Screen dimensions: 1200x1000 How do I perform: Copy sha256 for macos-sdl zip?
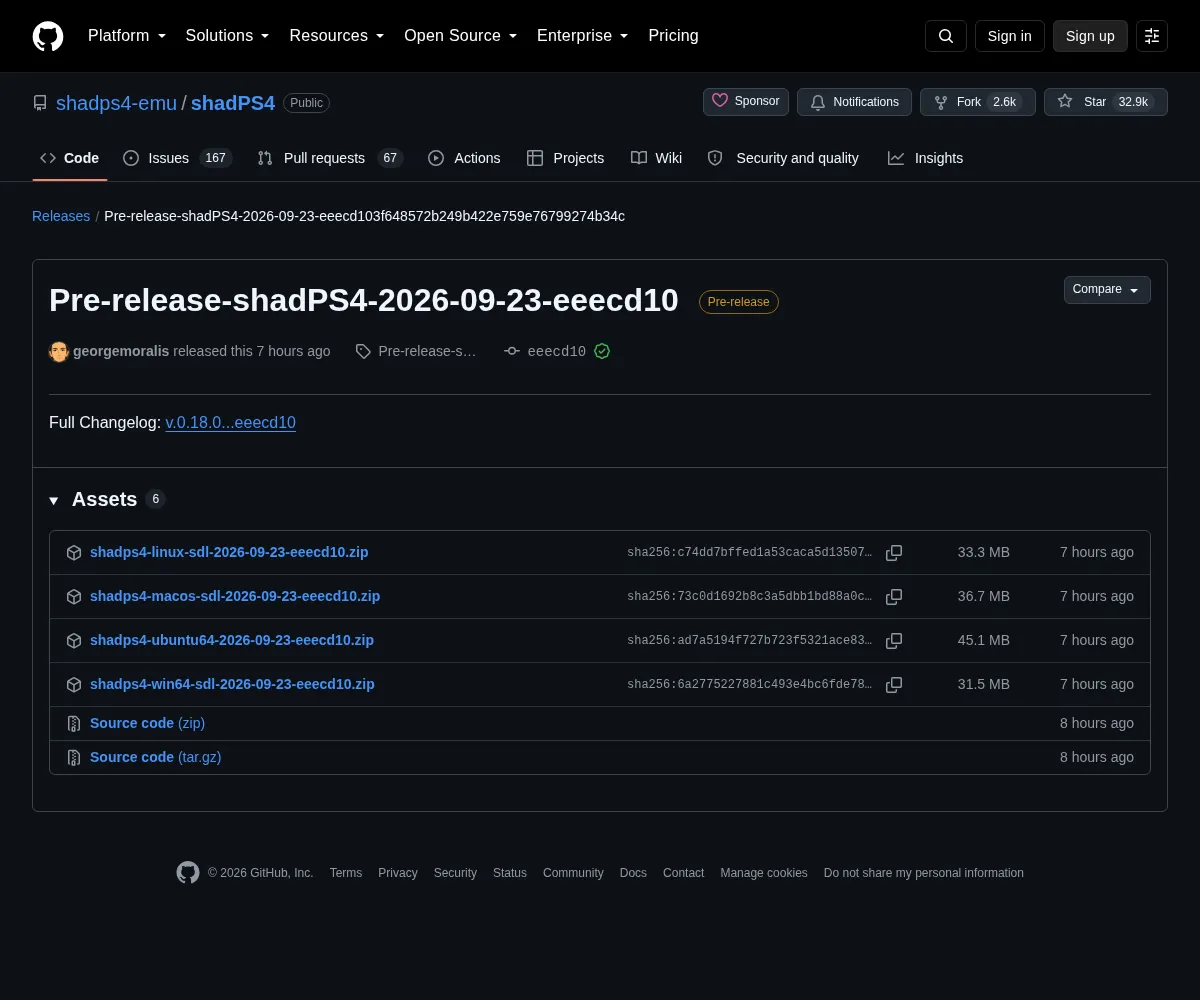point(894,597)
